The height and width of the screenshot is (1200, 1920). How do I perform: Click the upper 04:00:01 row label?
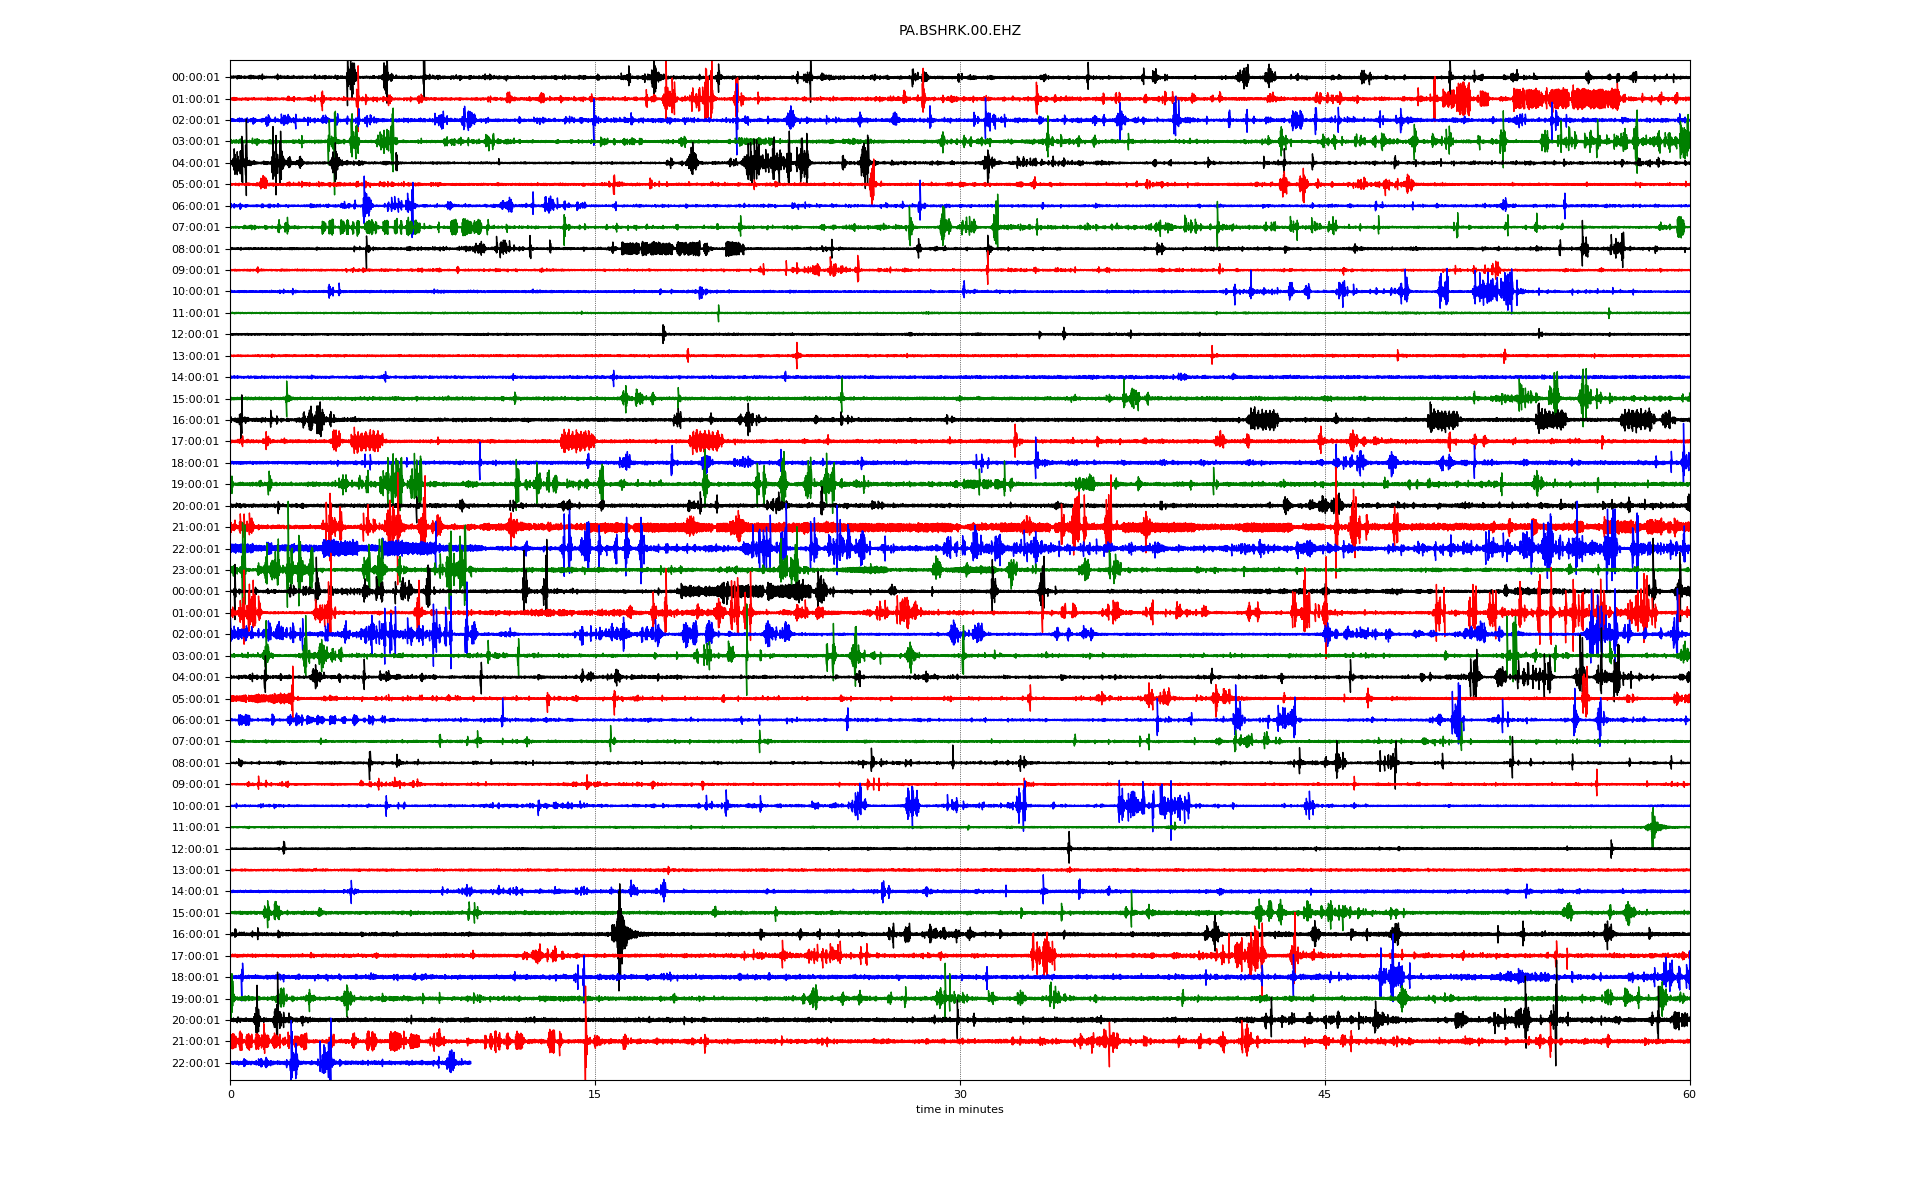(195, 164)
